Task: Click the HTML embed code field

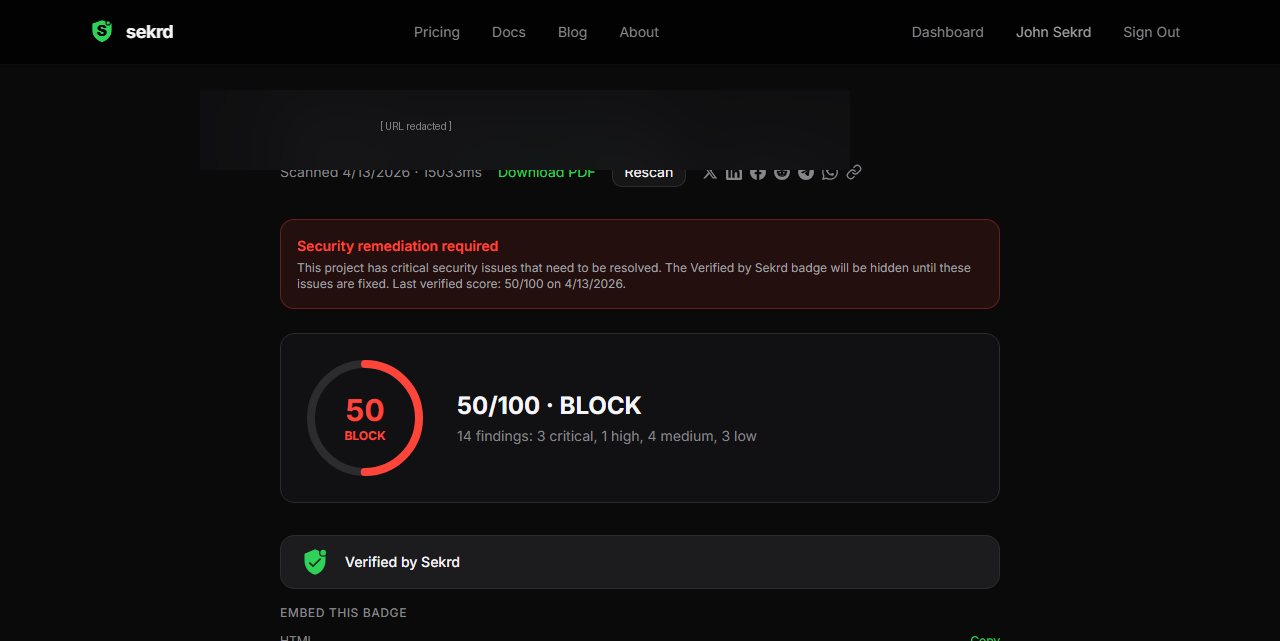Action: (600, 638)
